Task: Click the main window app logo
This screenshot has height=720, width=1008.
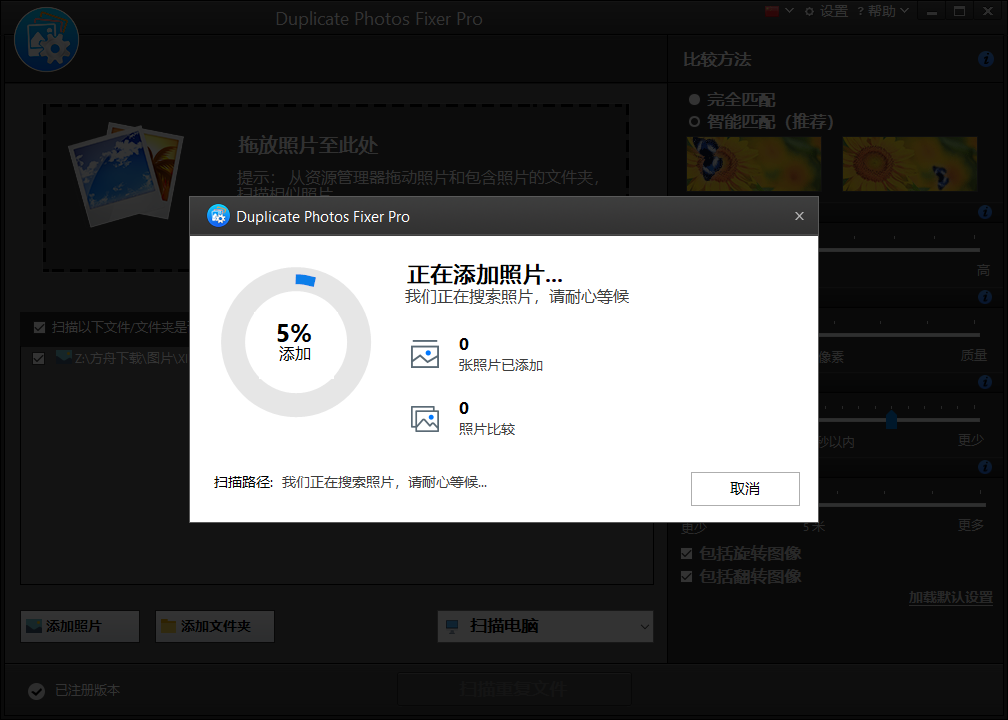Action: [x=46, y=40]
